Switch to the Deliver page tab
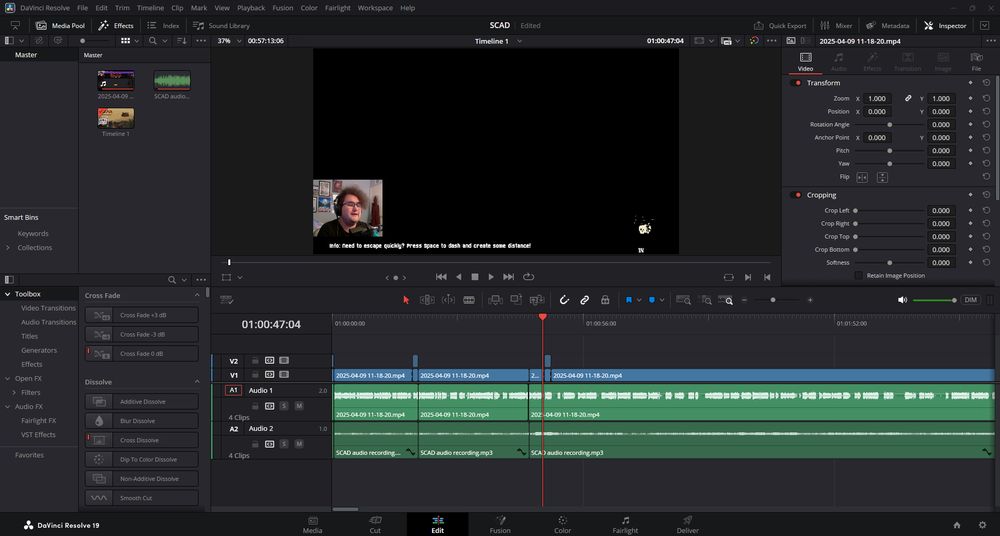This screenshot has height=536, width=1000. tap(687, 525)
